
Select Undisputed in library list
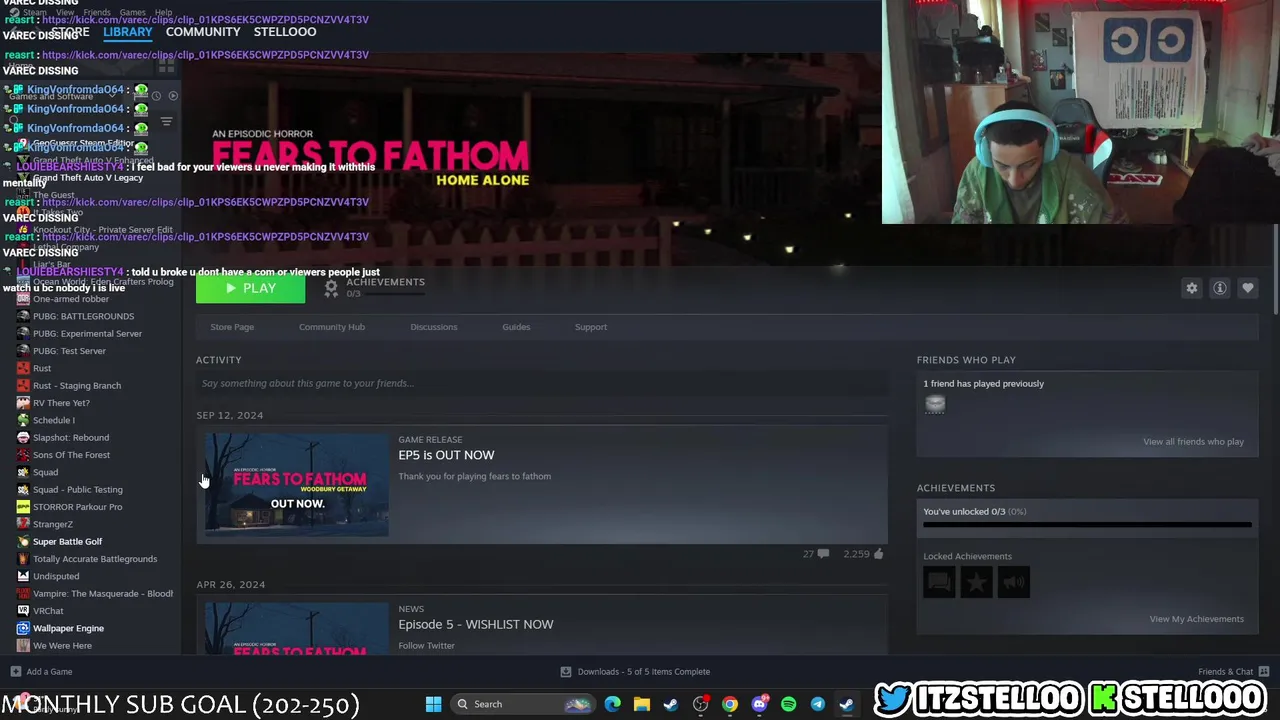(56, 576)
